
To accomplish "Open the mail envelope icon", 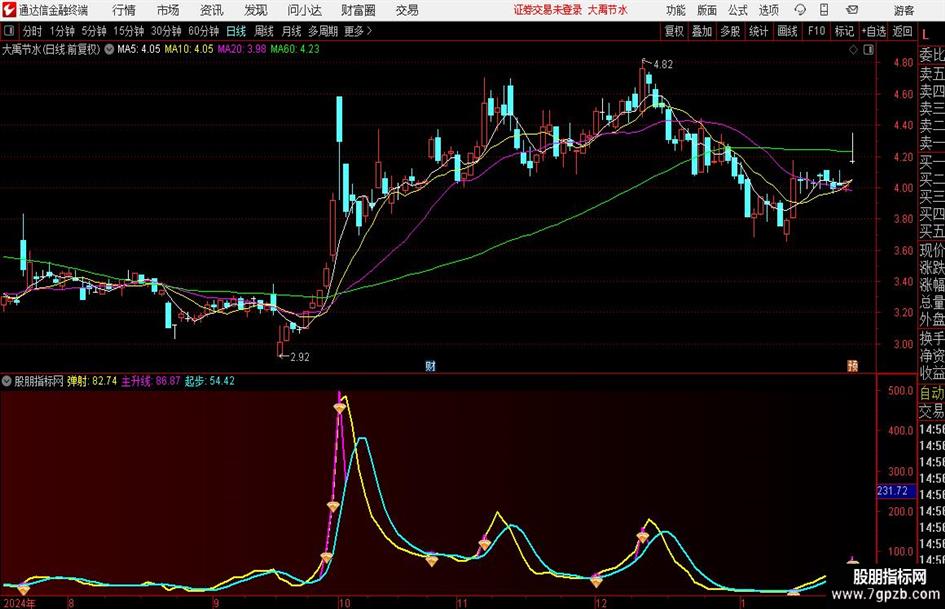I will [852, 10].
